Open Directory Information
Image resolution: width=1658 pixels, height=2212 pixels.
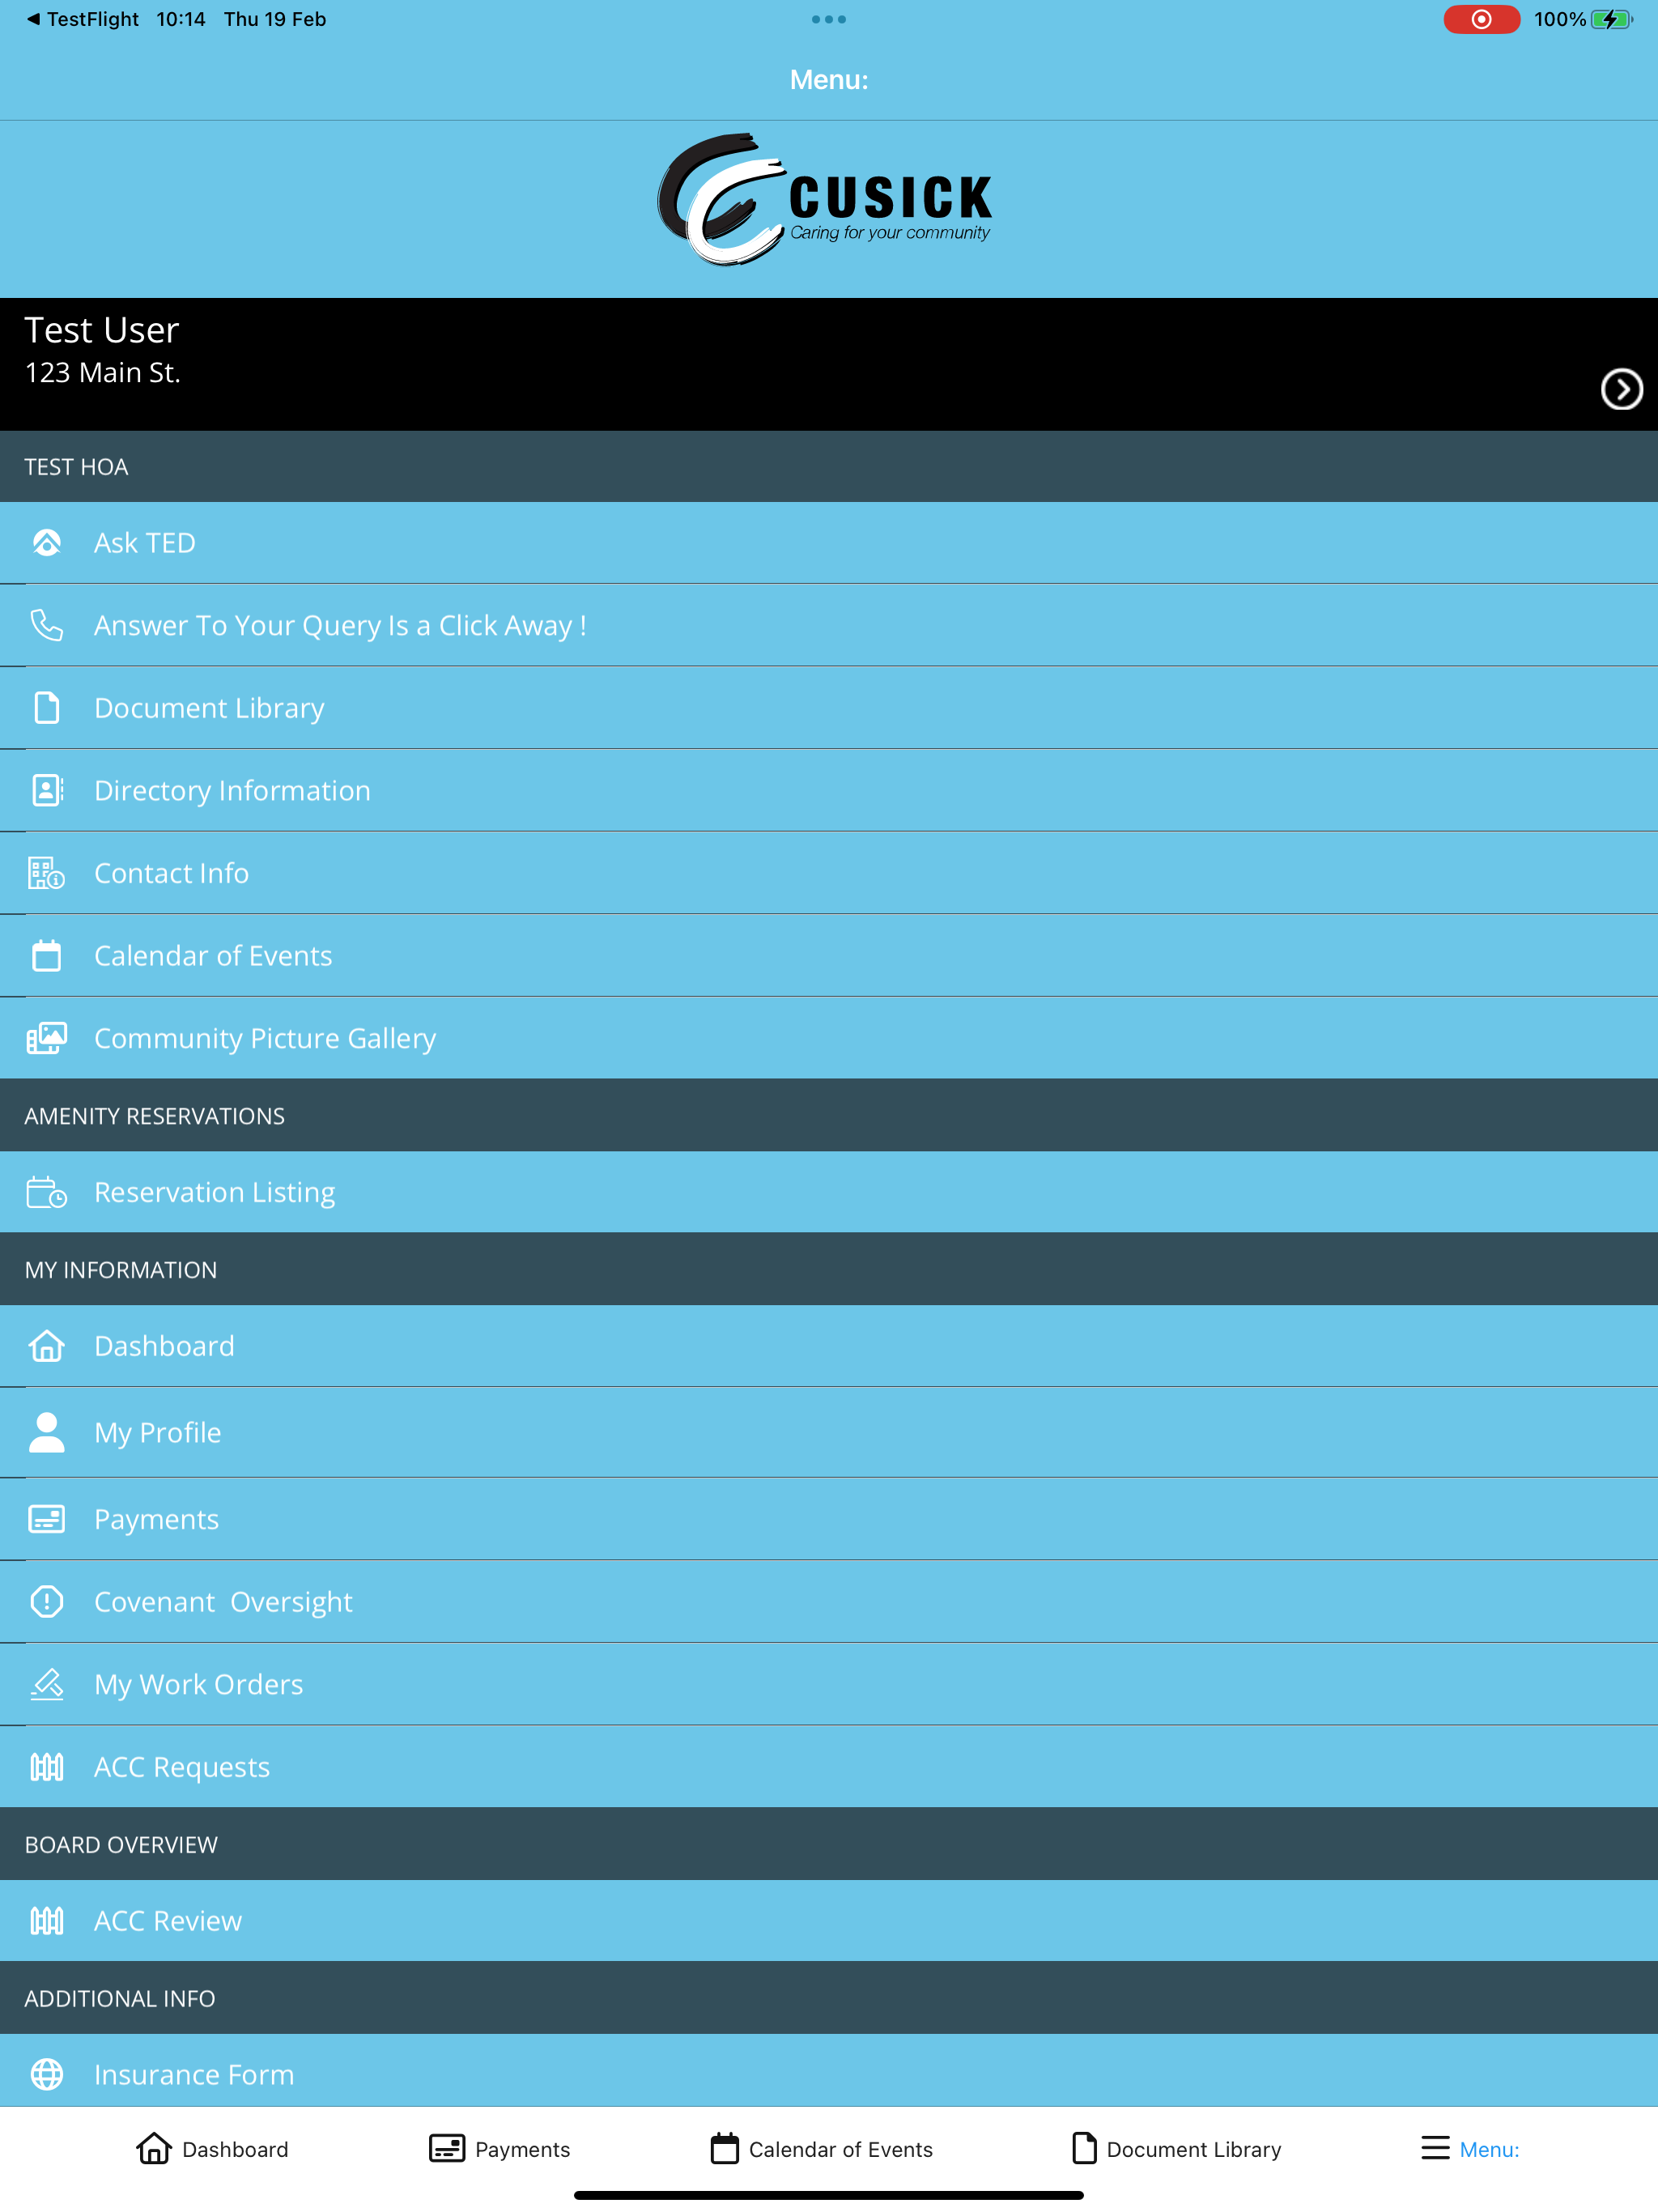[829, 790]
